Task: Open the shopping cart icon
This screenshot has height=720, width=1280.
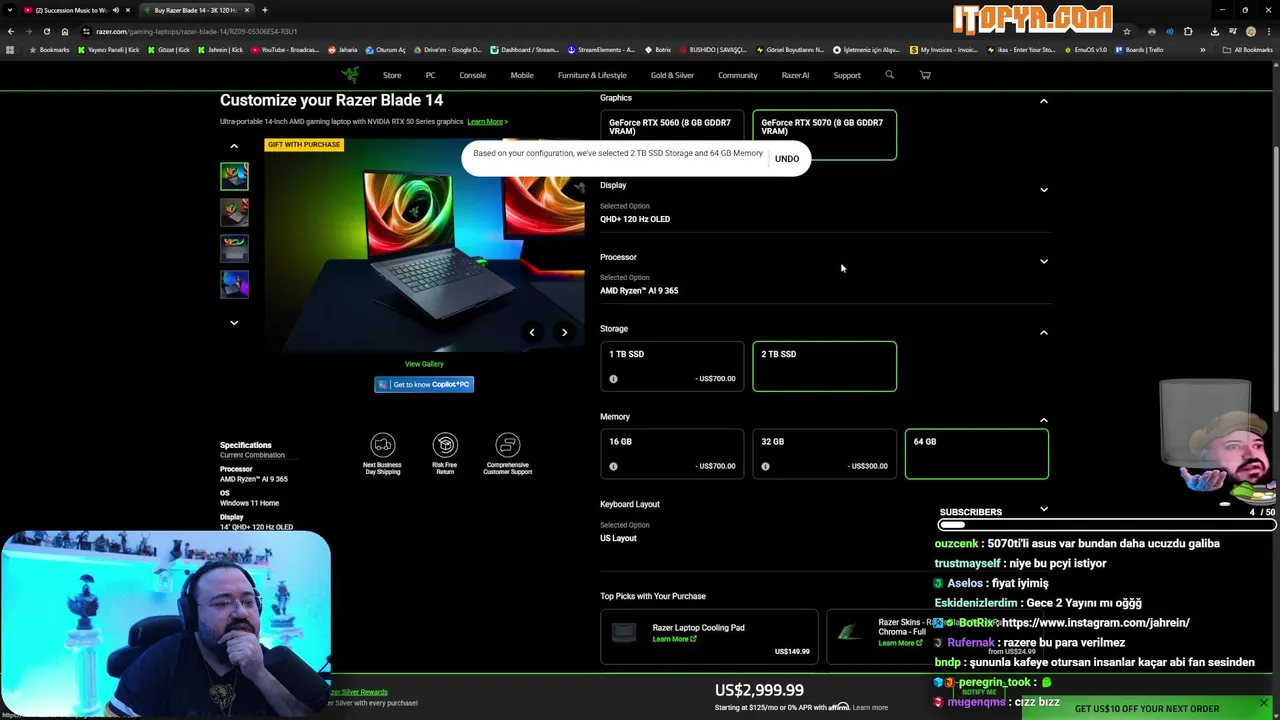Action: (925, 75)
